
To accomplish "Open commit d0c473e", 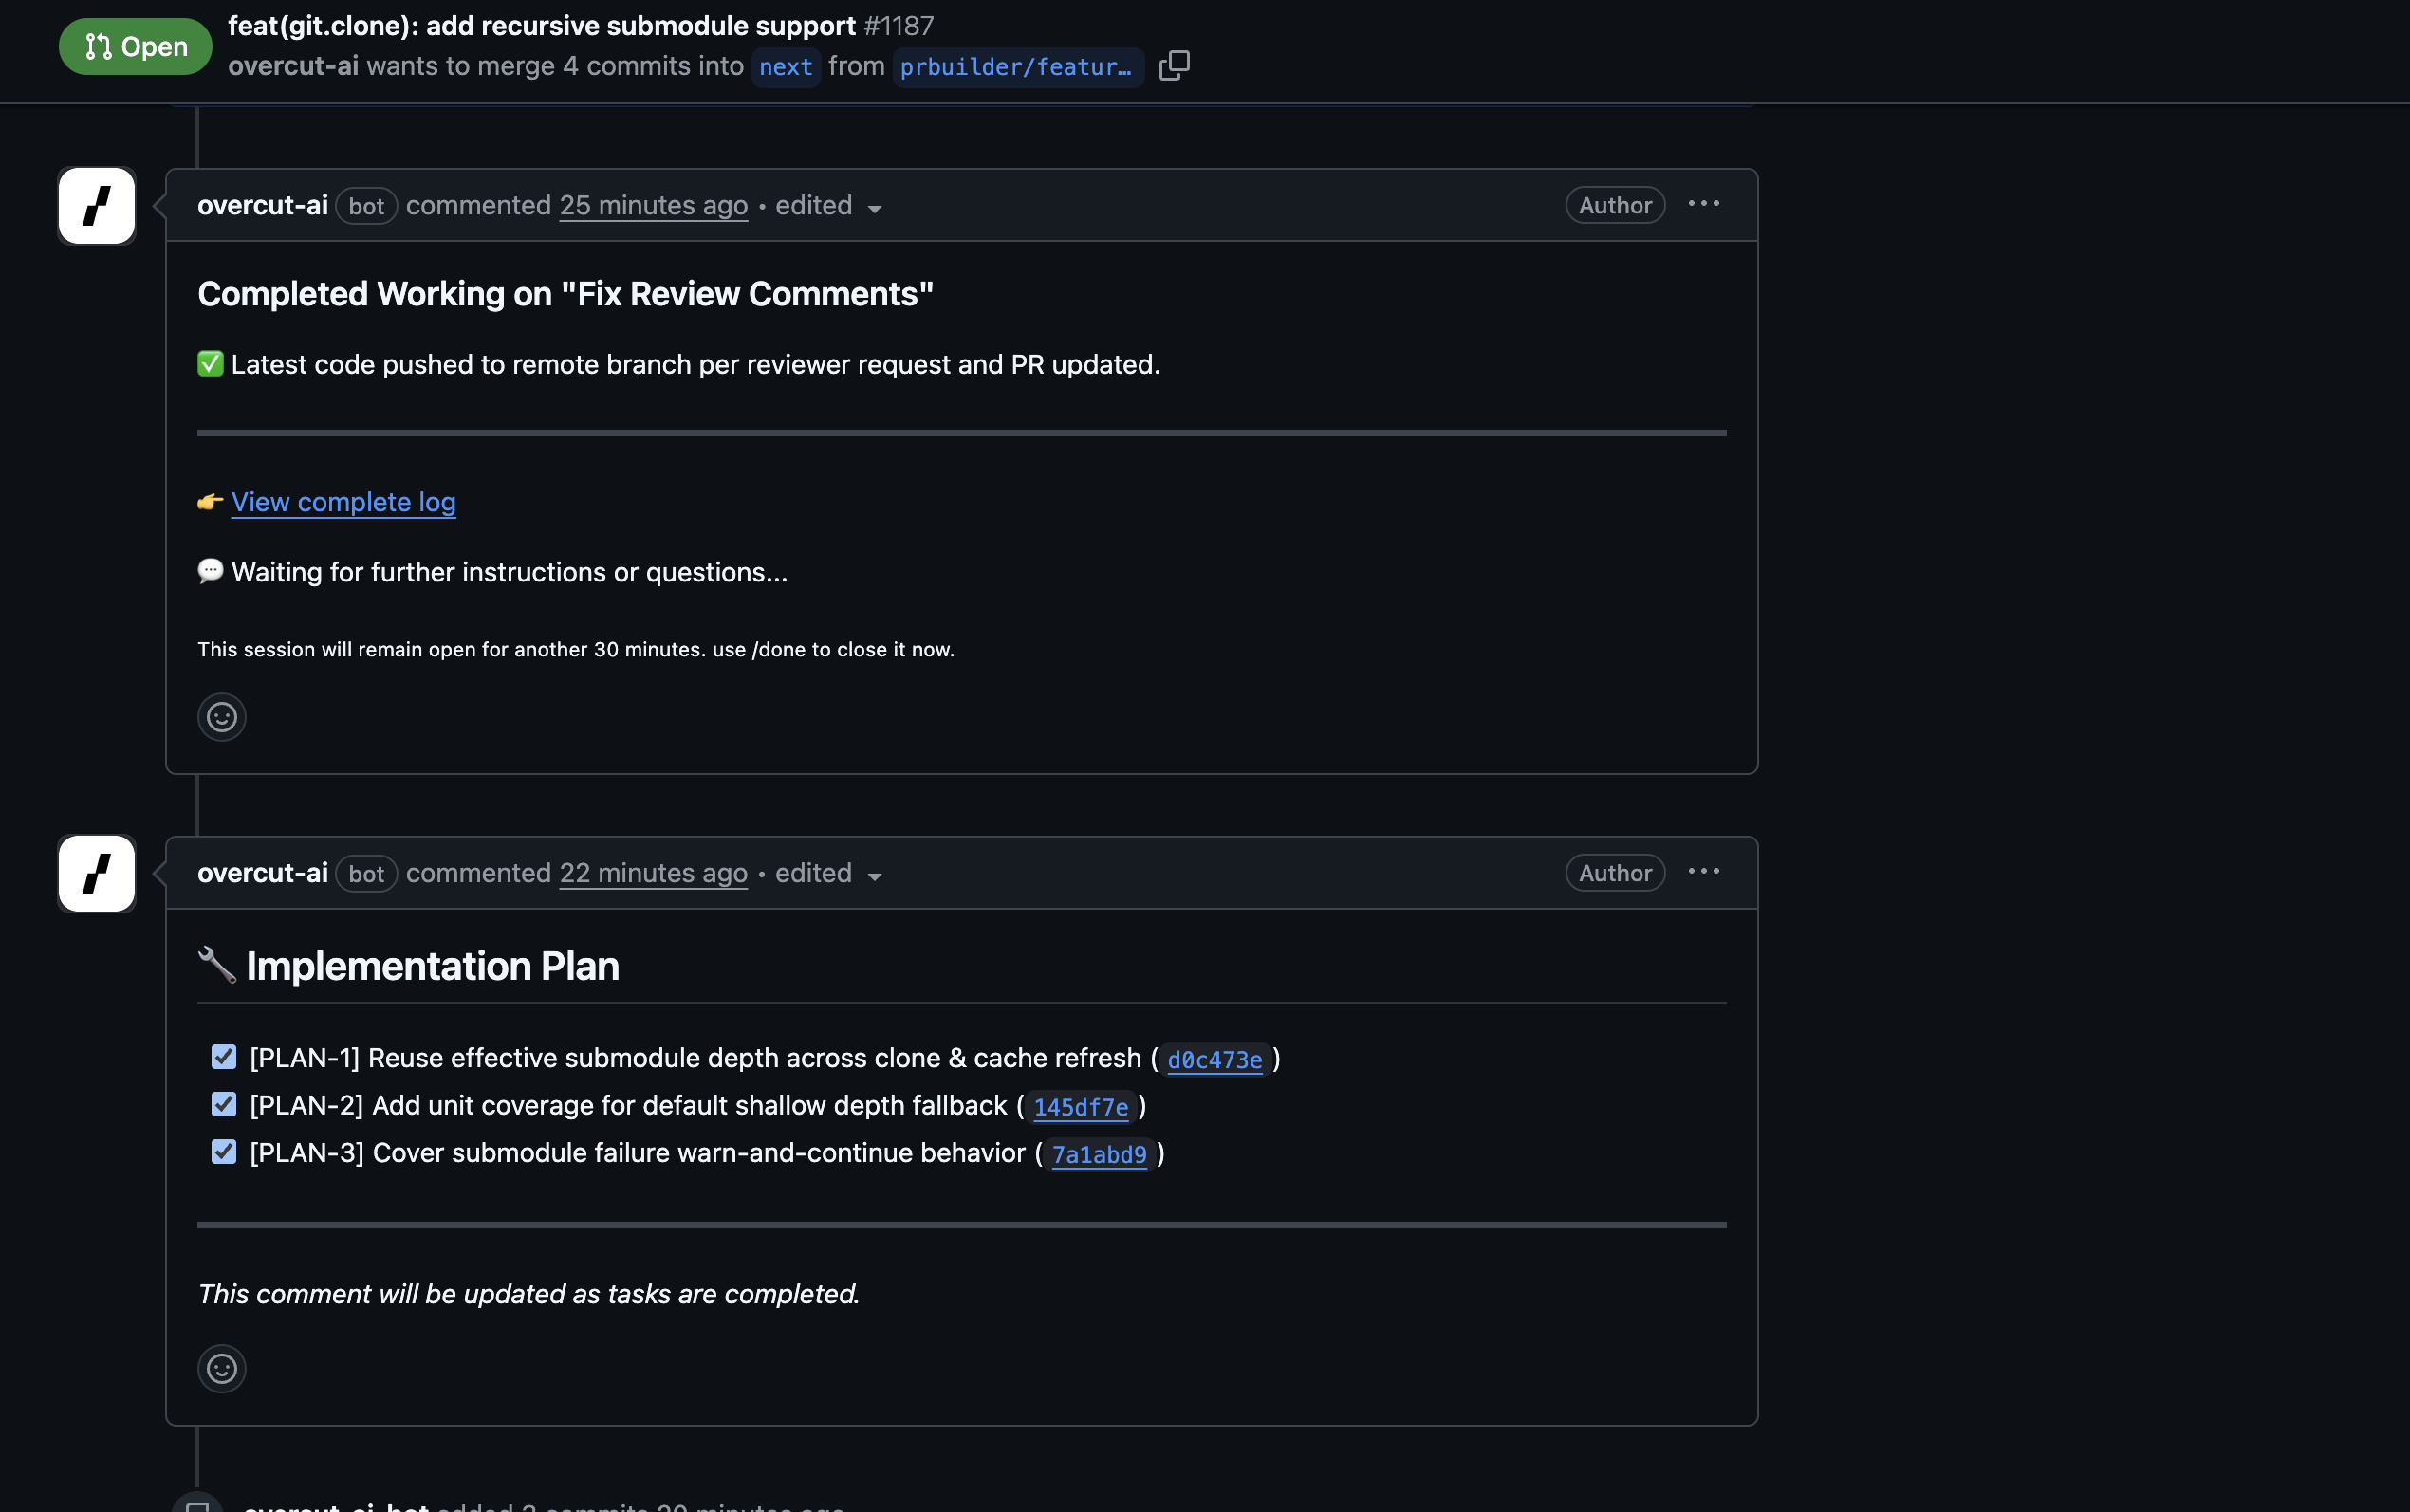I will (x=1214, y=1060).
